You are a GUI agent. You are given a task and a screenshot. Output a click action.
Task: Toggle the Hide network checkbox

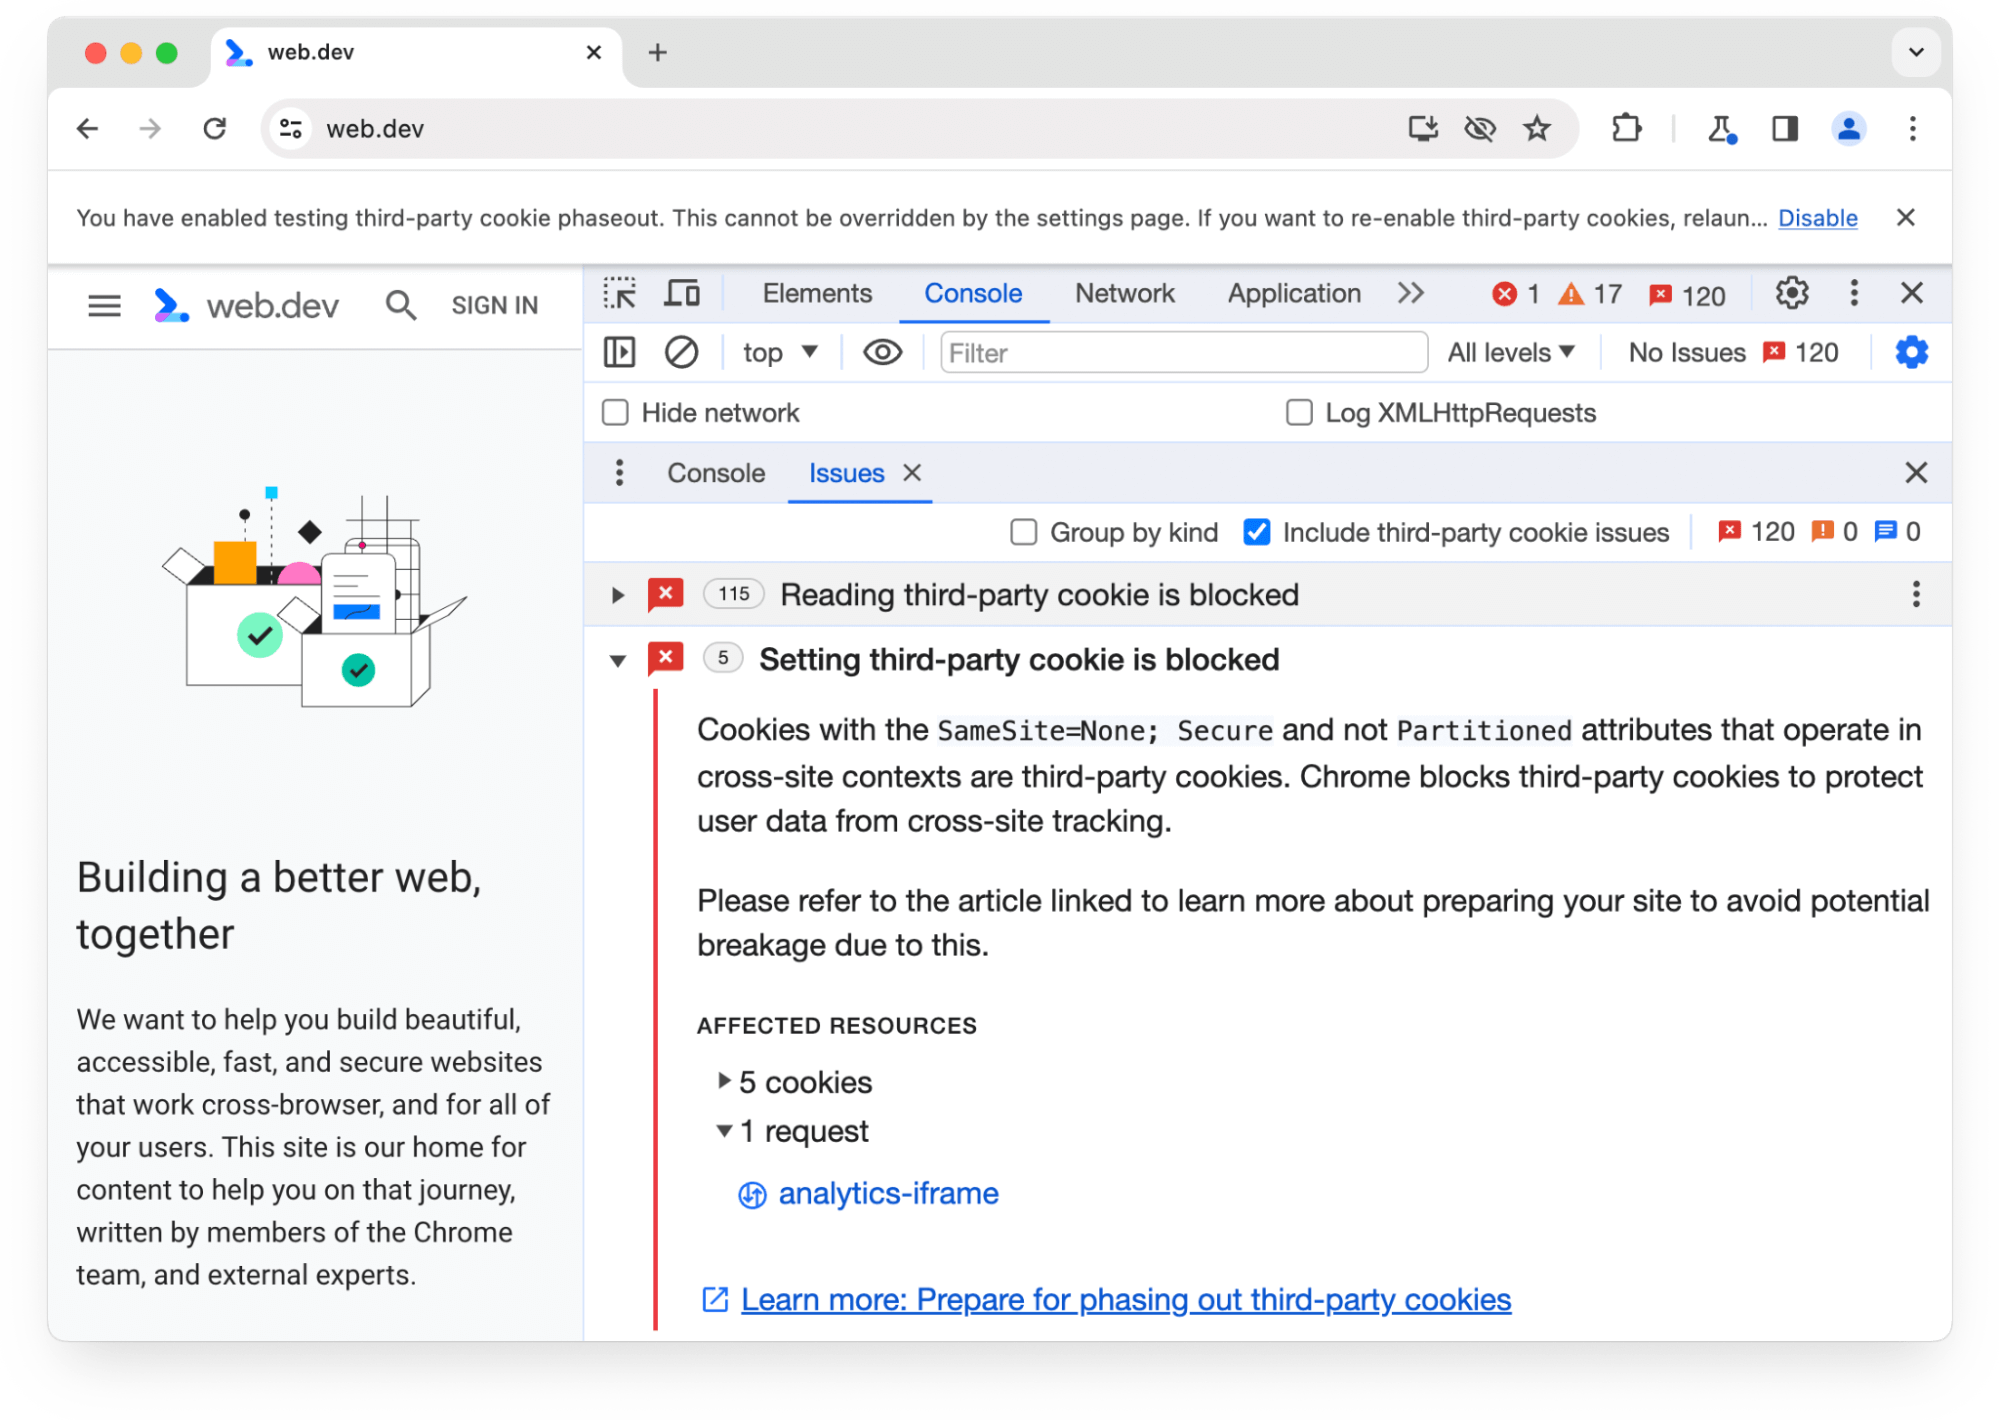click(x=617, y=411)
